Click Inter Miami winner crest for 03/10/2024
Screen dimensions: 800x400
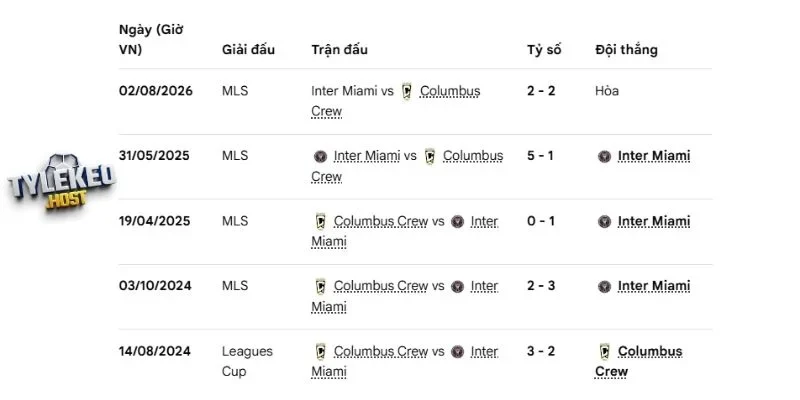click(605, 286)
